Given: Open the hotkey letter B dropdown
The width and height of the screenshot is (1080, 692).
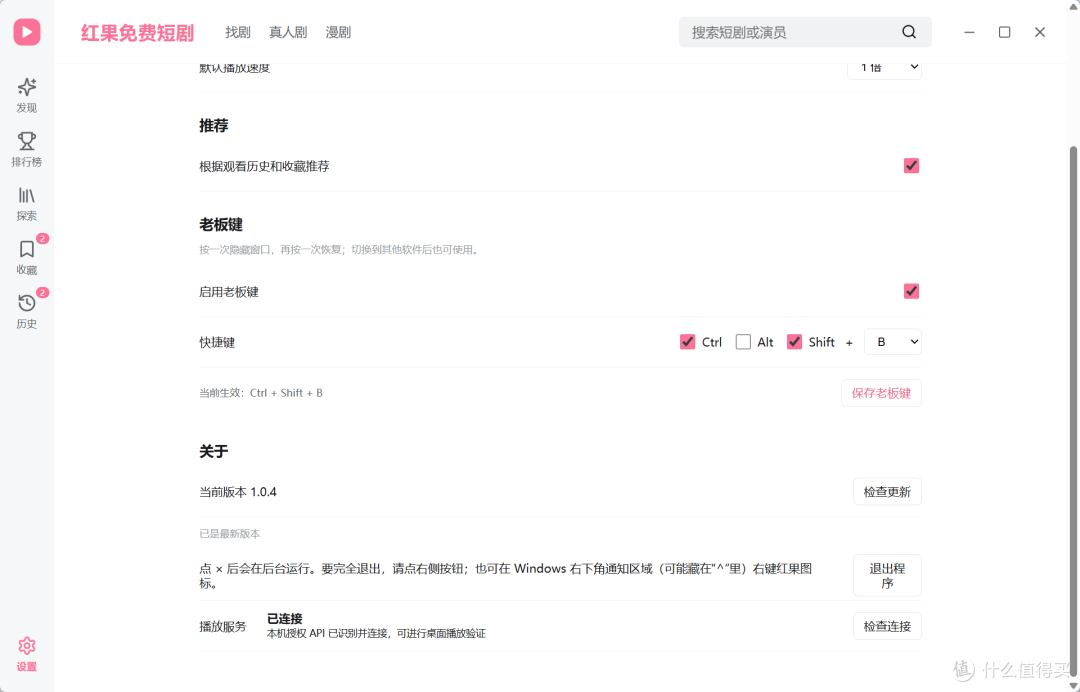Looking at the screenshot, I should [x=893, y=342].
